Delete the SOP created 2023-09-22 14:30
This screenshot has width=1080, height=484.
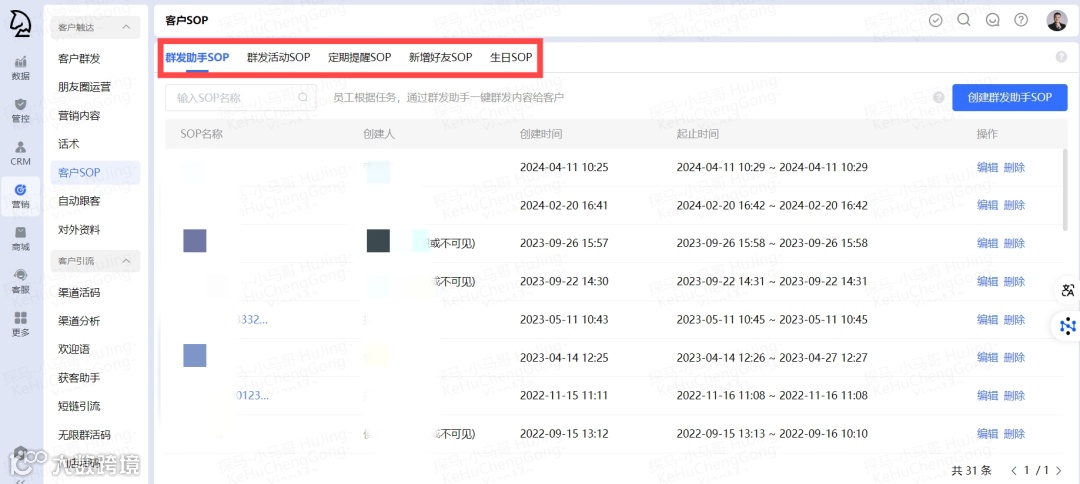(x=1014, y=282)
